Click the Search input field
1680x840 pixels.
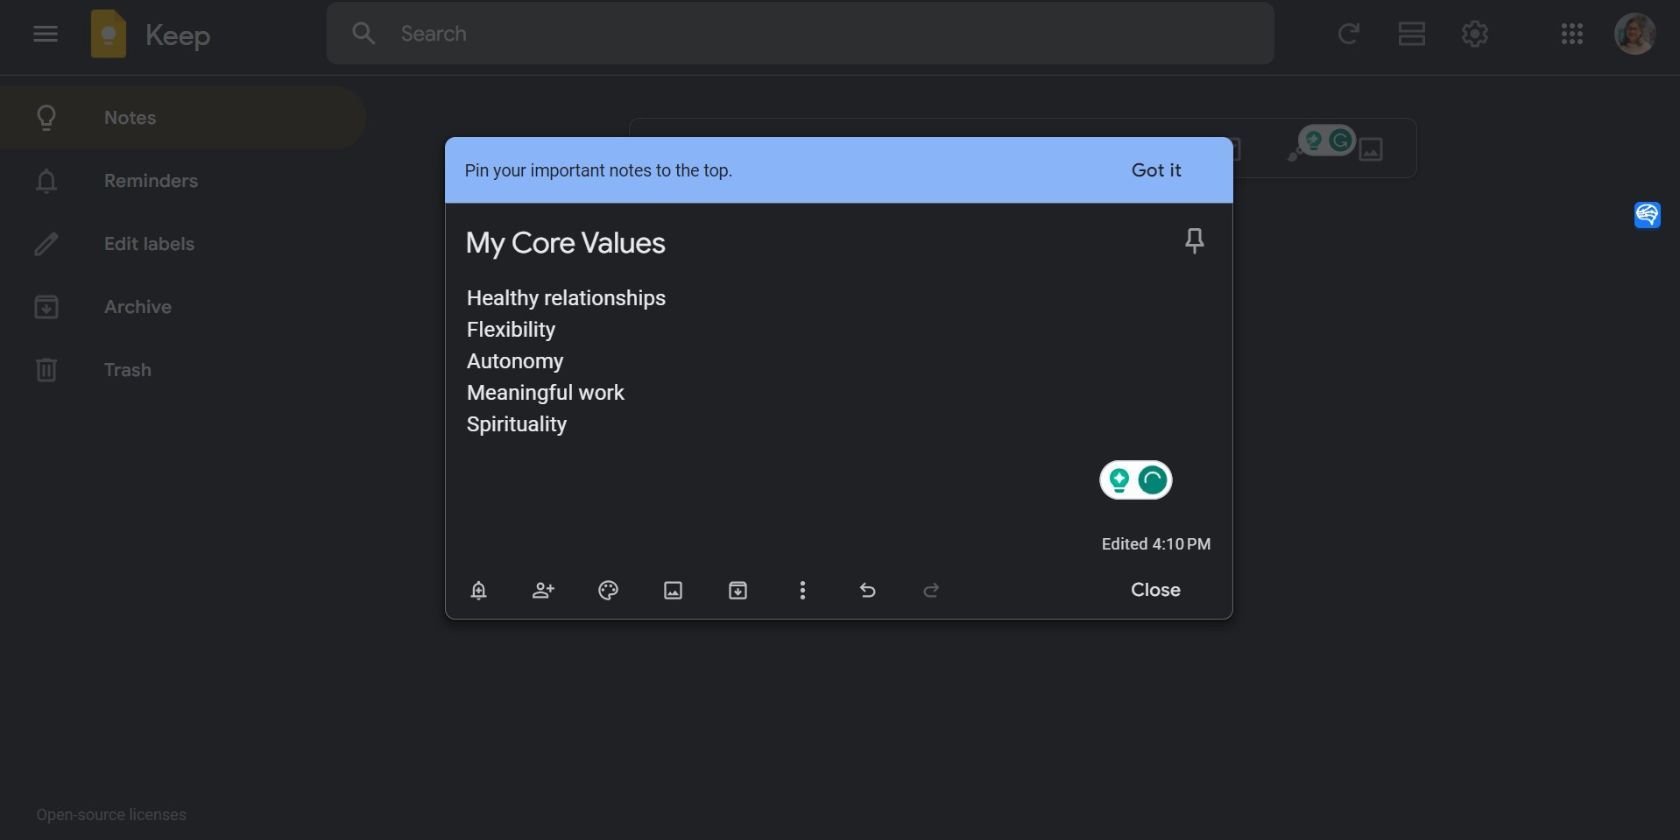click(x=800, y=34)
